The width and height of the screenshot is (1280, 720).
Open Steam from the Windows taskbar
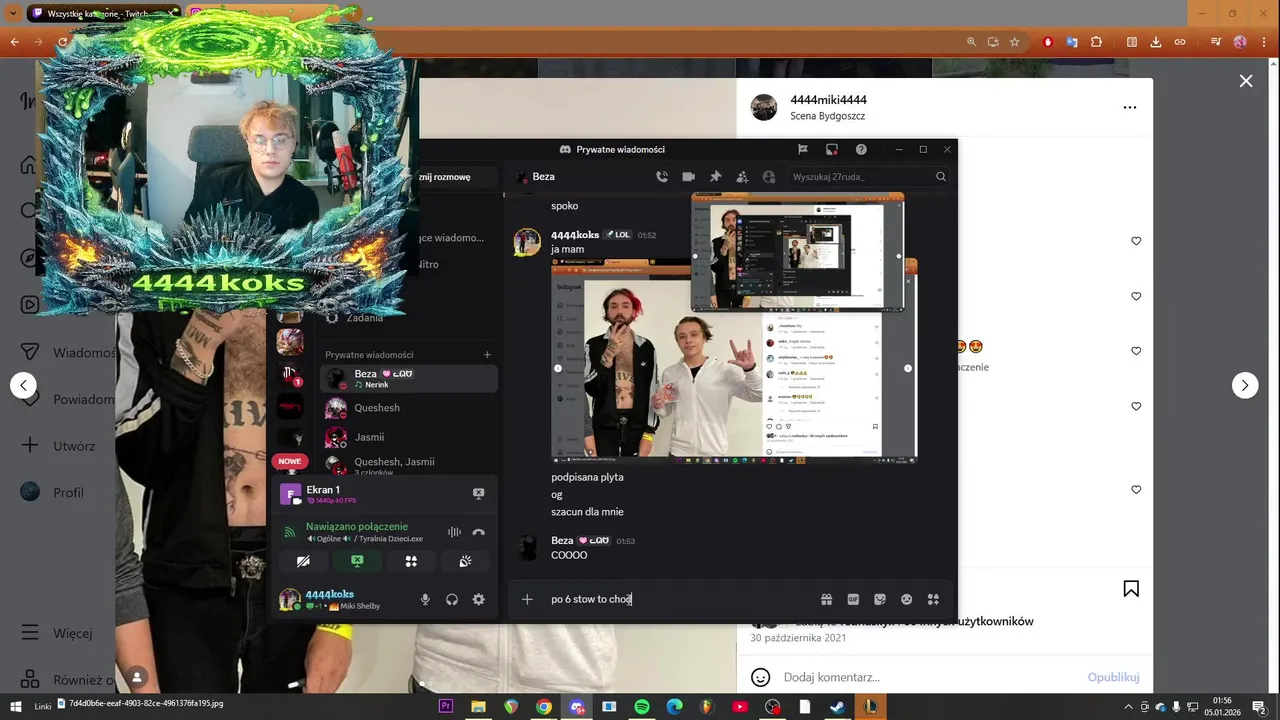tap(838, 706)
